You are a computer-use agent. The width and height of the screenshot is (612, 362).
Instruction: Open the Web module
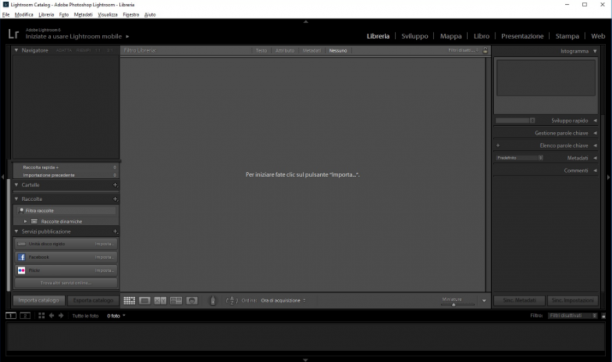598,36
